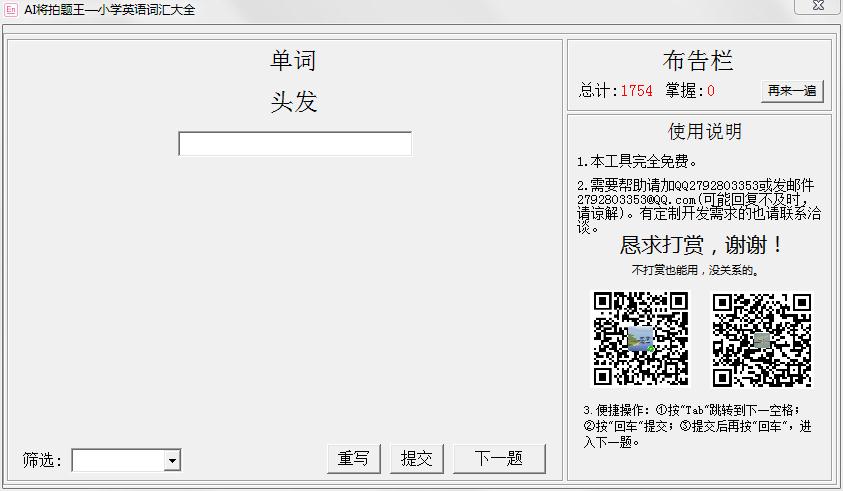The width and height of the screenshot is (843, 491).
Task: Click the 总计: label
Action: pos(598,90)
